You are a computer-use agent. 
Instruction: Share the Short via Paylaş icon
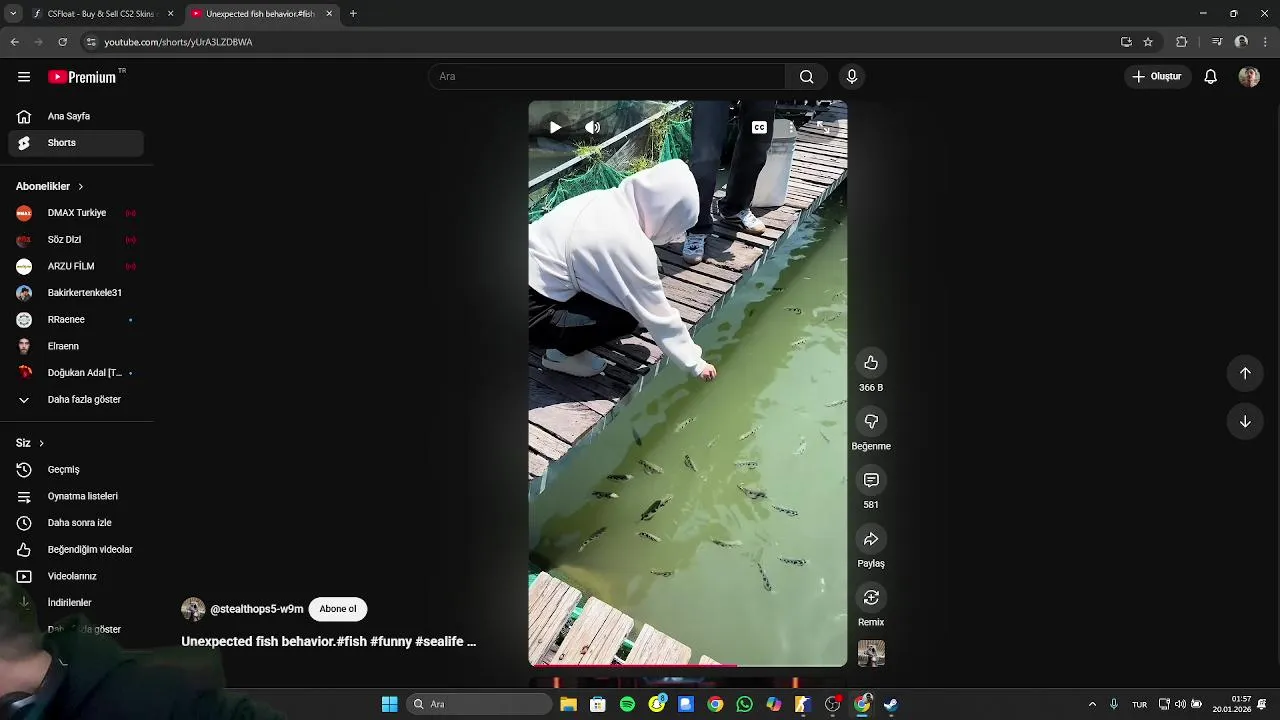pyautogui.click(x=871, y=539)
